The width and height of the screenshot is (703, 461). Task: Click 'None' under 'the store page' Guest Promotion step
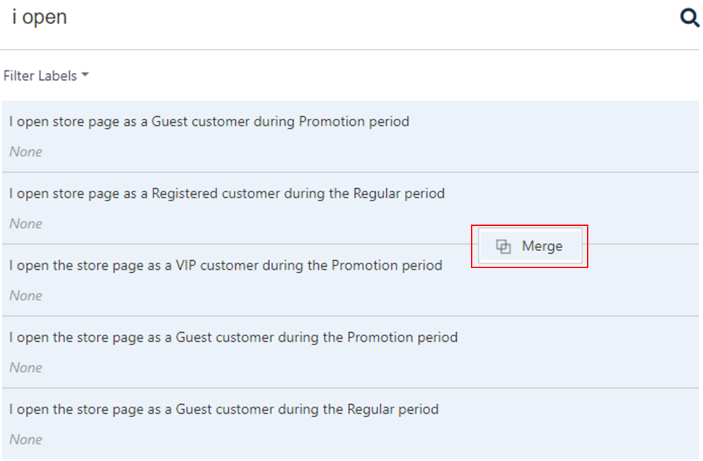click(26, 367)
